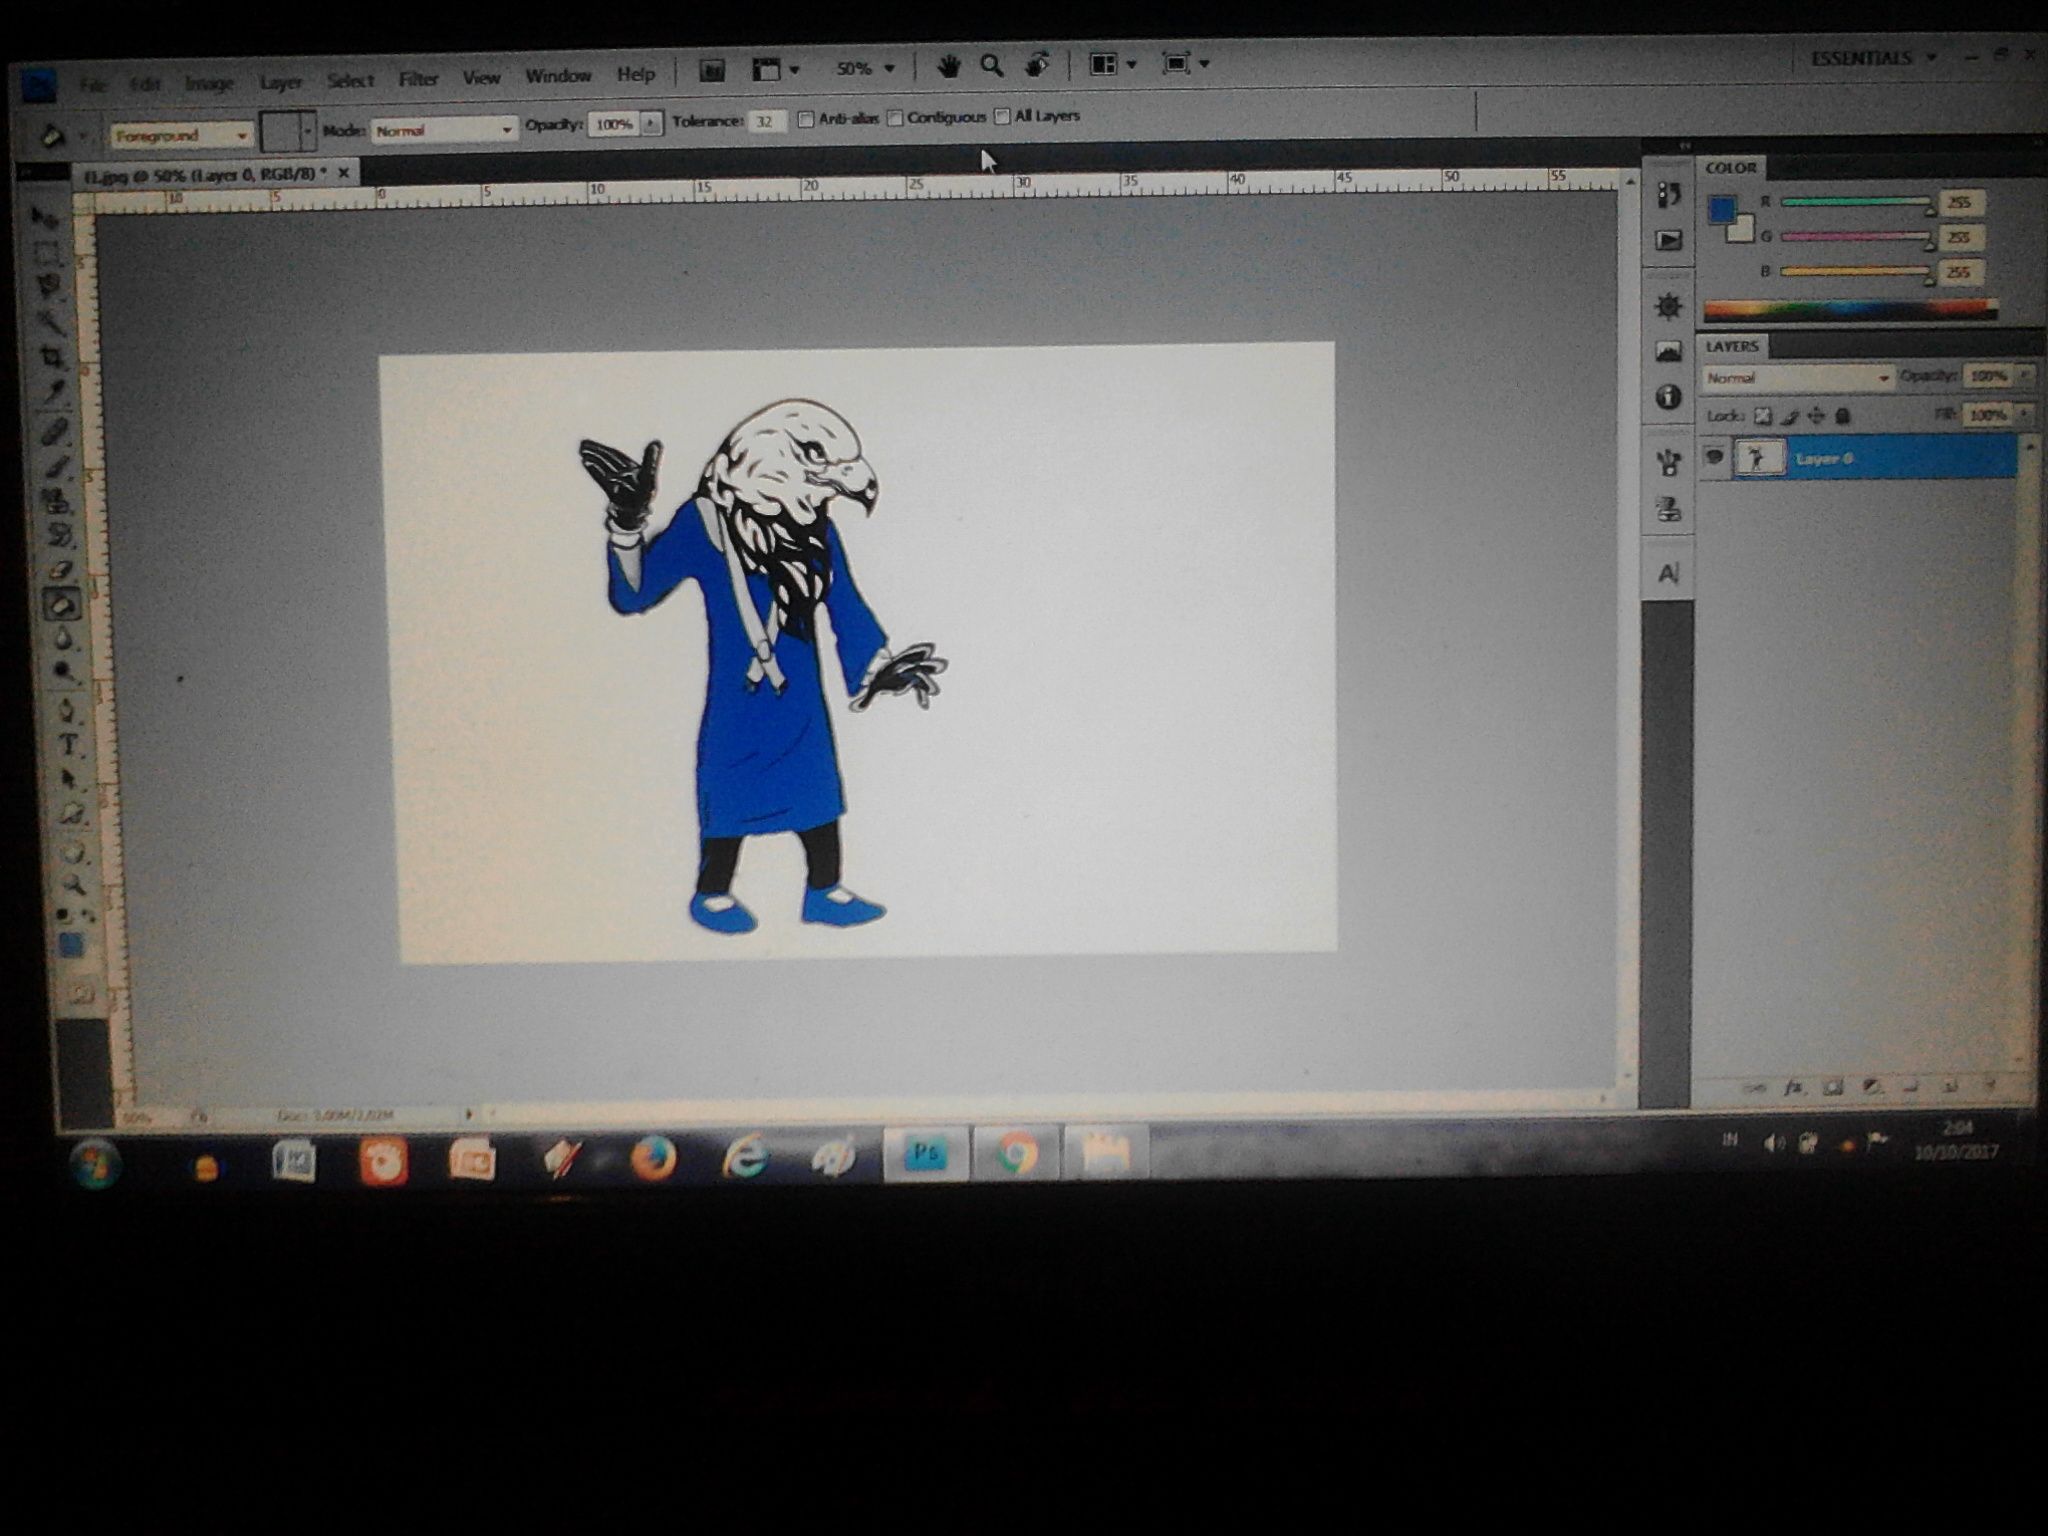
Task: Enable the Contiguous checkbox
Action: coord(895,118)
